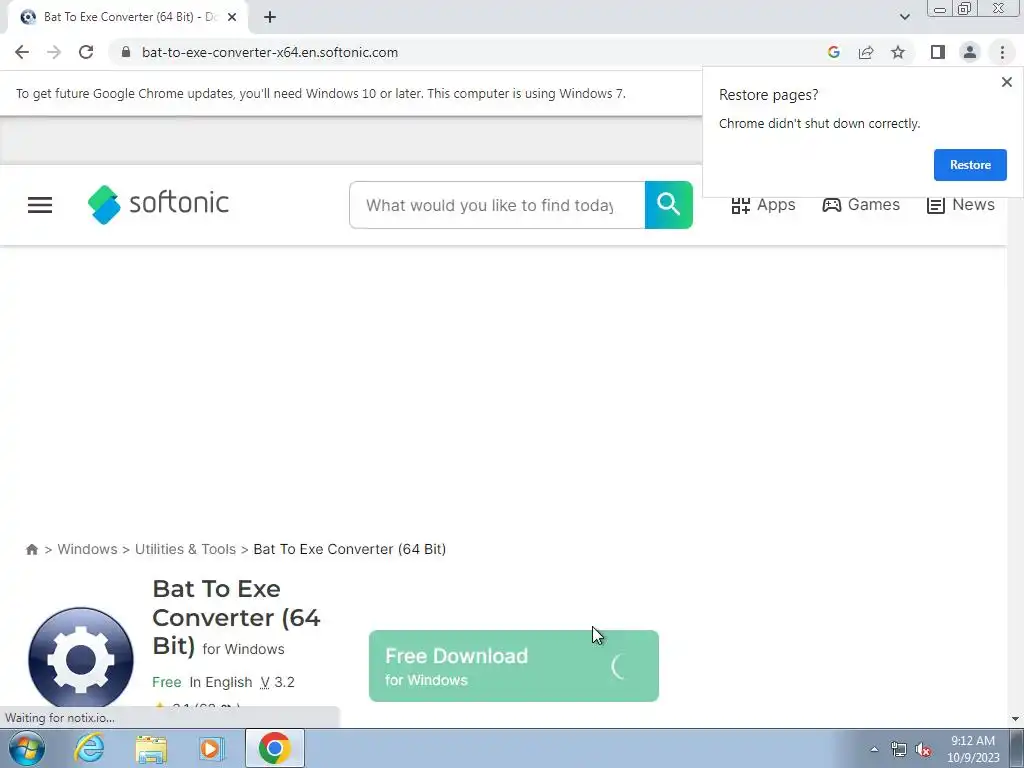Viewport: 1024px width, 768px height.
Task: Dismiss the Restore pages popup
Action: click(1006, 82)
